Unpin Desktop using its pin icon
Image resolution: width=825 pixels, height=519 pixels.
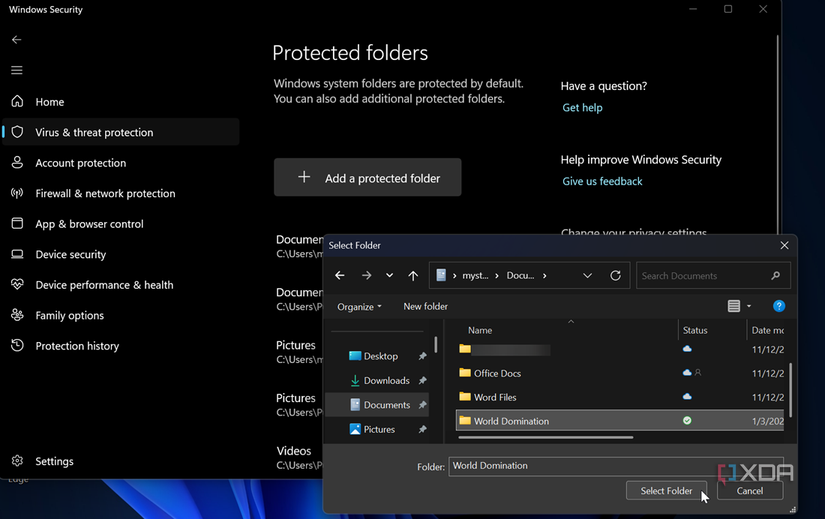click(x=422, y=356)
